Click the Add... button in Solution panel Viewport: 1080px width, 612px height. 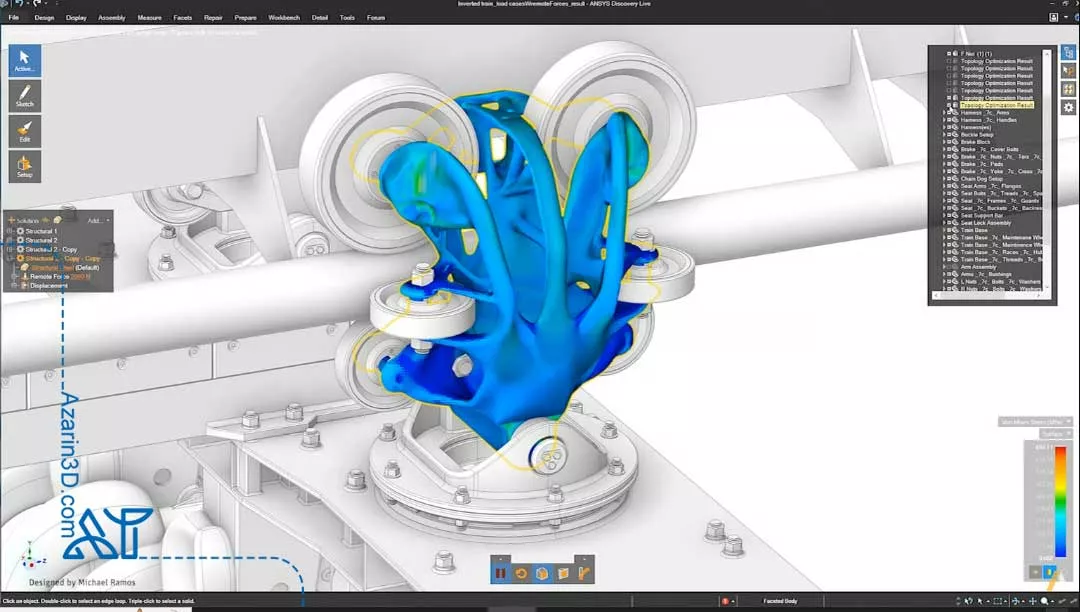click(96, 220)
